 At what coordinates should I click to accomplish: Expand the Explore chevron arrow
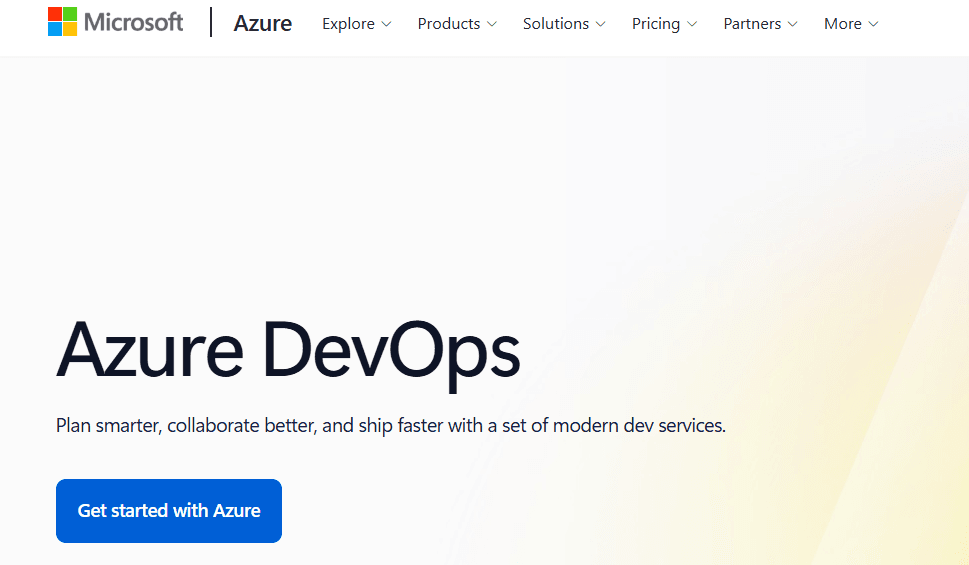[386, 24]
